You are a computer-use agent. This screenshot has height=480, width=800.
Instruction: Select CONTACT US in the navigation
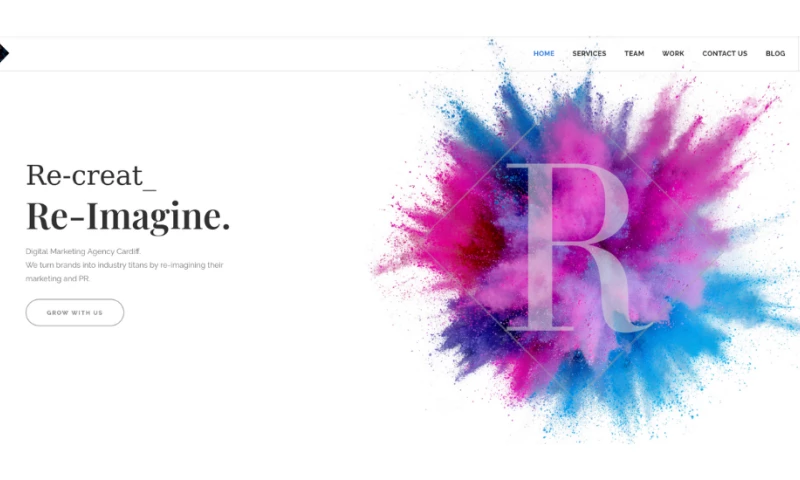(724, 54)
